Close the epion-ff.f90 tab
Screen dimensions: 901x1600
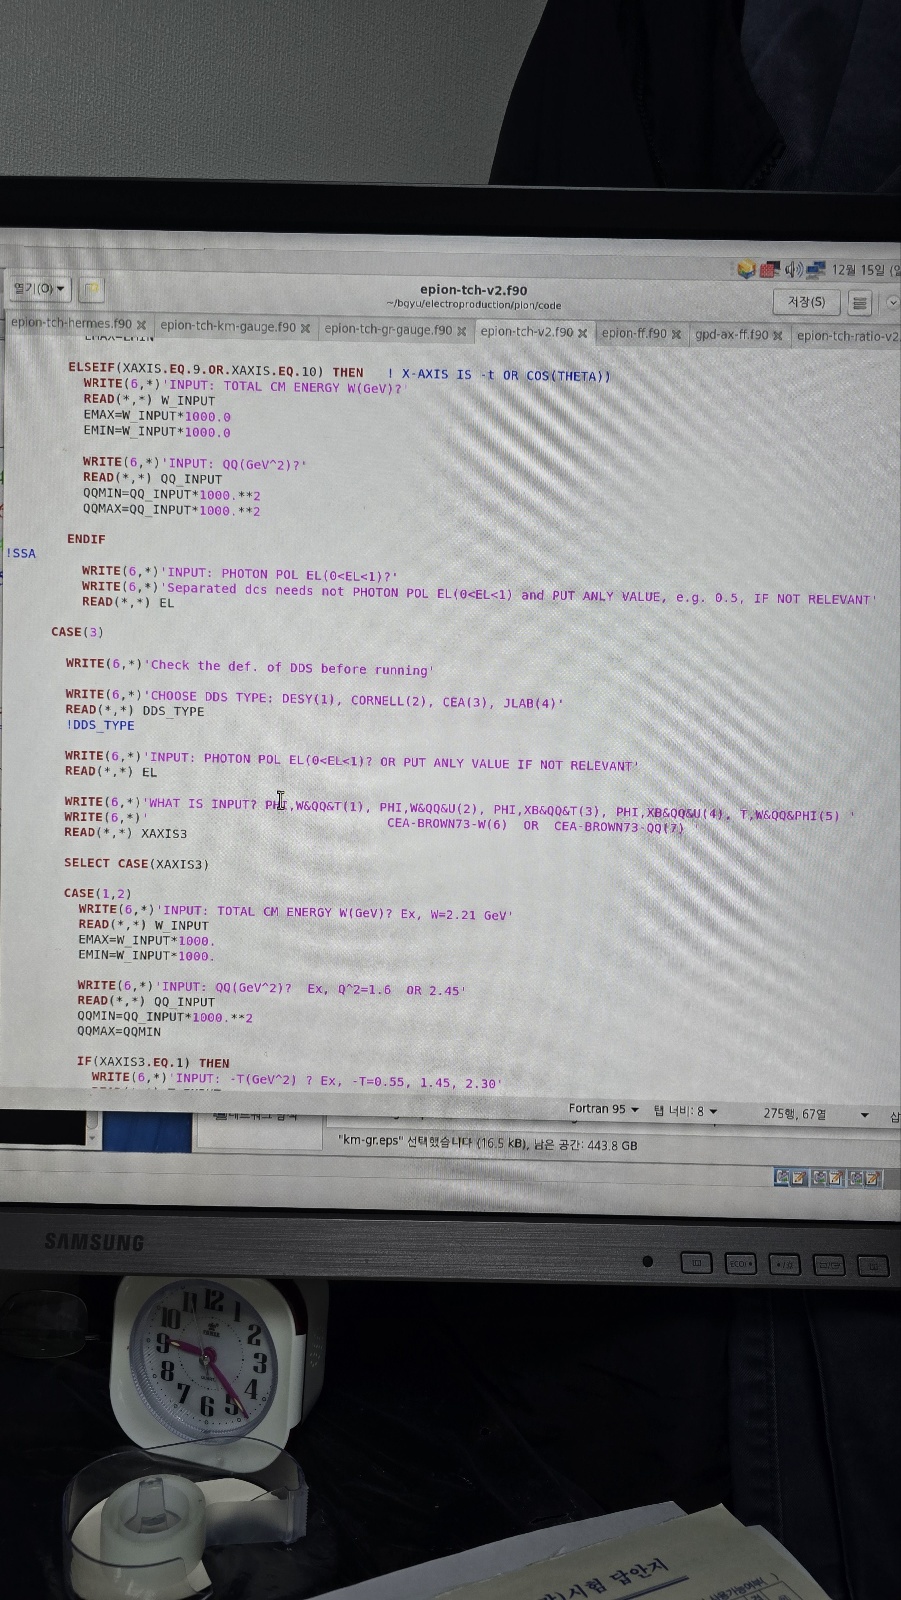676,334
